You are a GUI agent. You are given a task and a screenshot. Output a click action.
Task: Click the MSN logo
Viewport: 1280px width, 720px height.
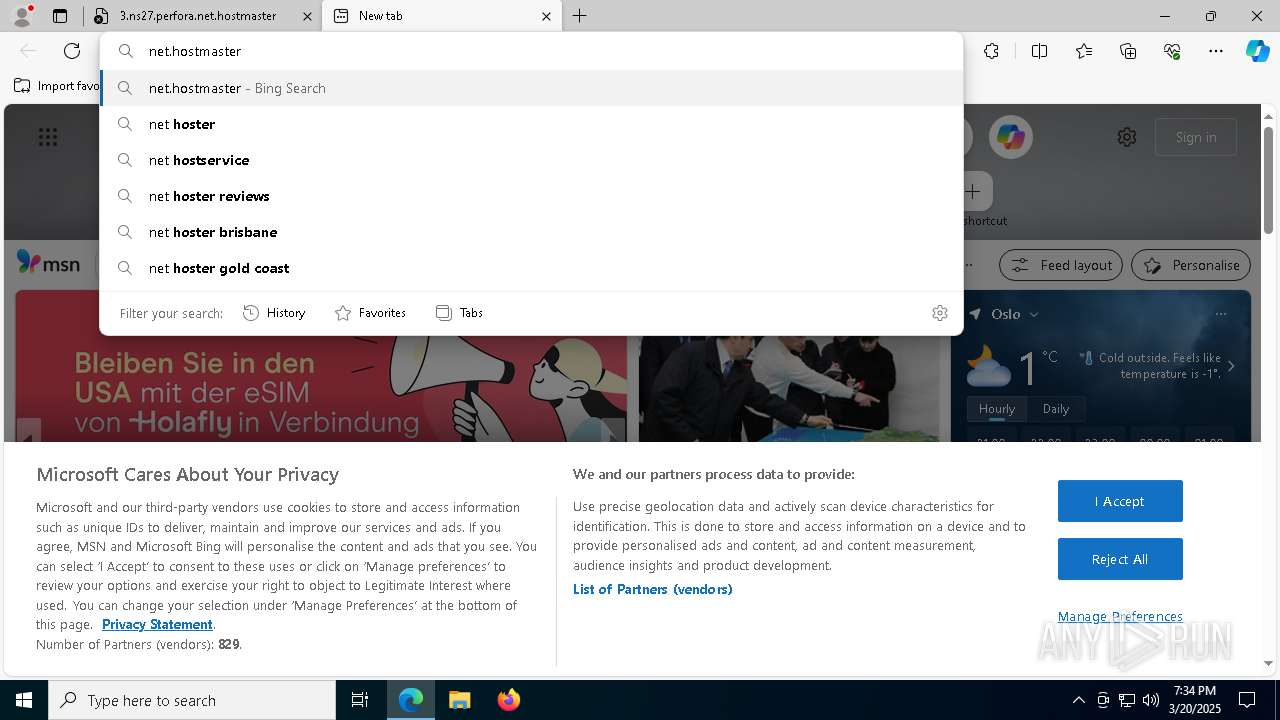(48, 262)
